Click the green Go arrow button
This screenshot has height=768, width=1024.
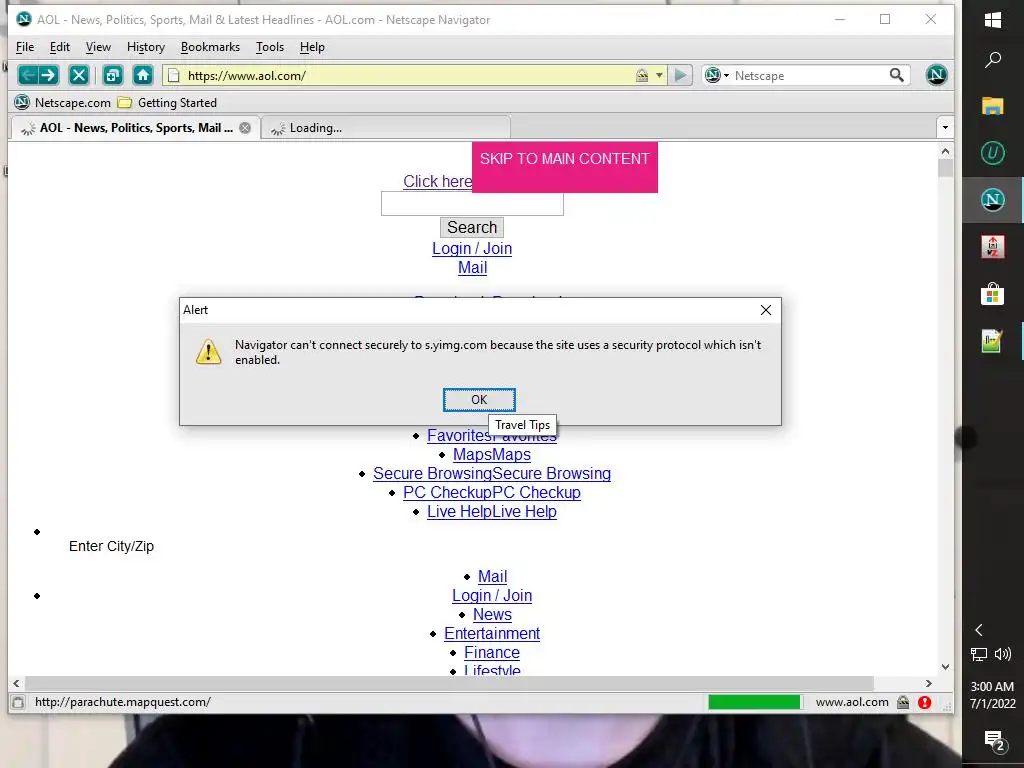680,75
